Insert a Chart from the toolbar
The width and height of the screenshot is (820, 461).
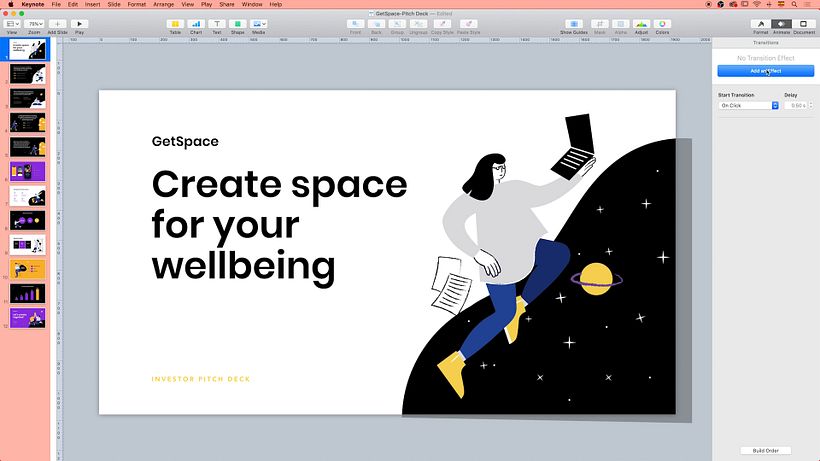click(x=196, y=23)
